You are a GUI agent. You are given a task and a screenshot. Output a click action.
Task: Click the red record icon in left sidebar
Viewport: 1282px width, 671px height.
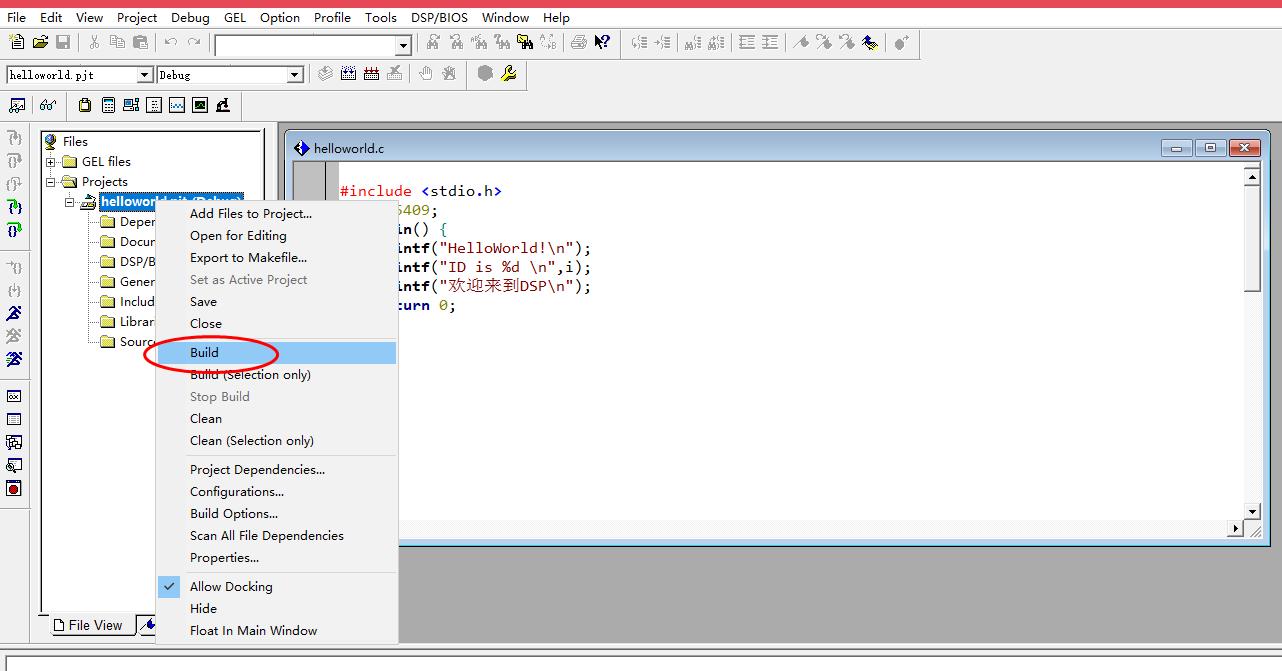[x=14, y=489]
